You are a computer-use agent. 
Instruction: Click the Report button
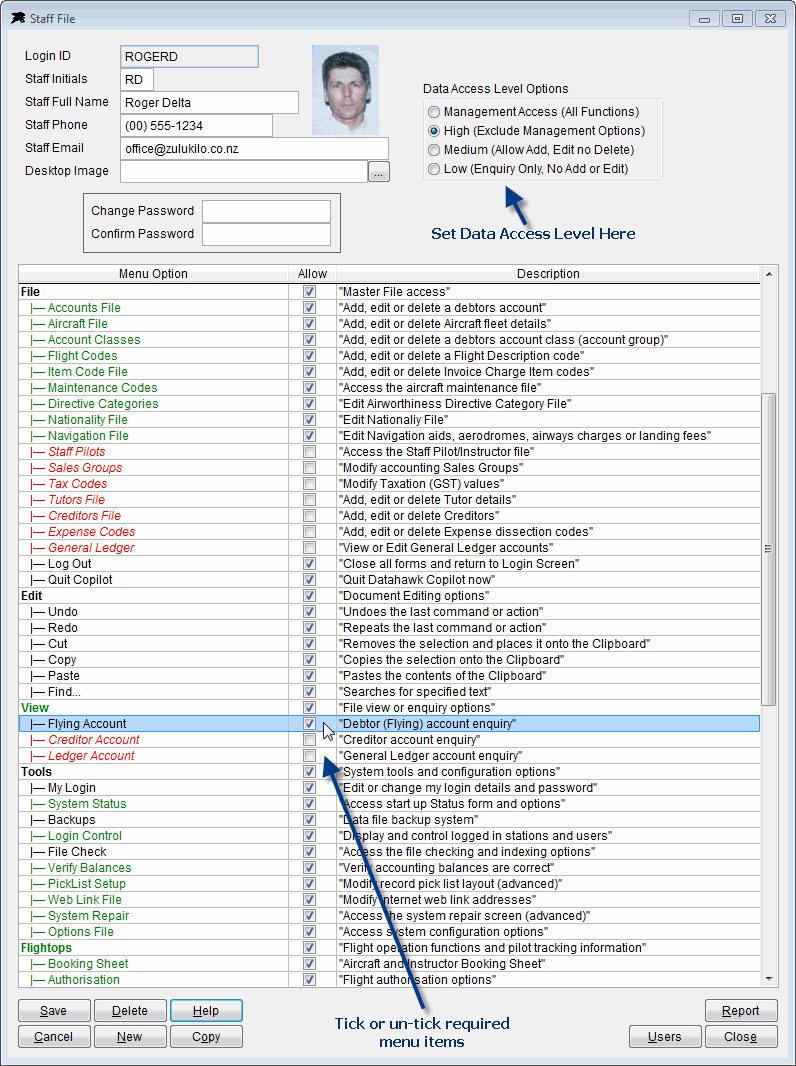tap(741, 1011)
